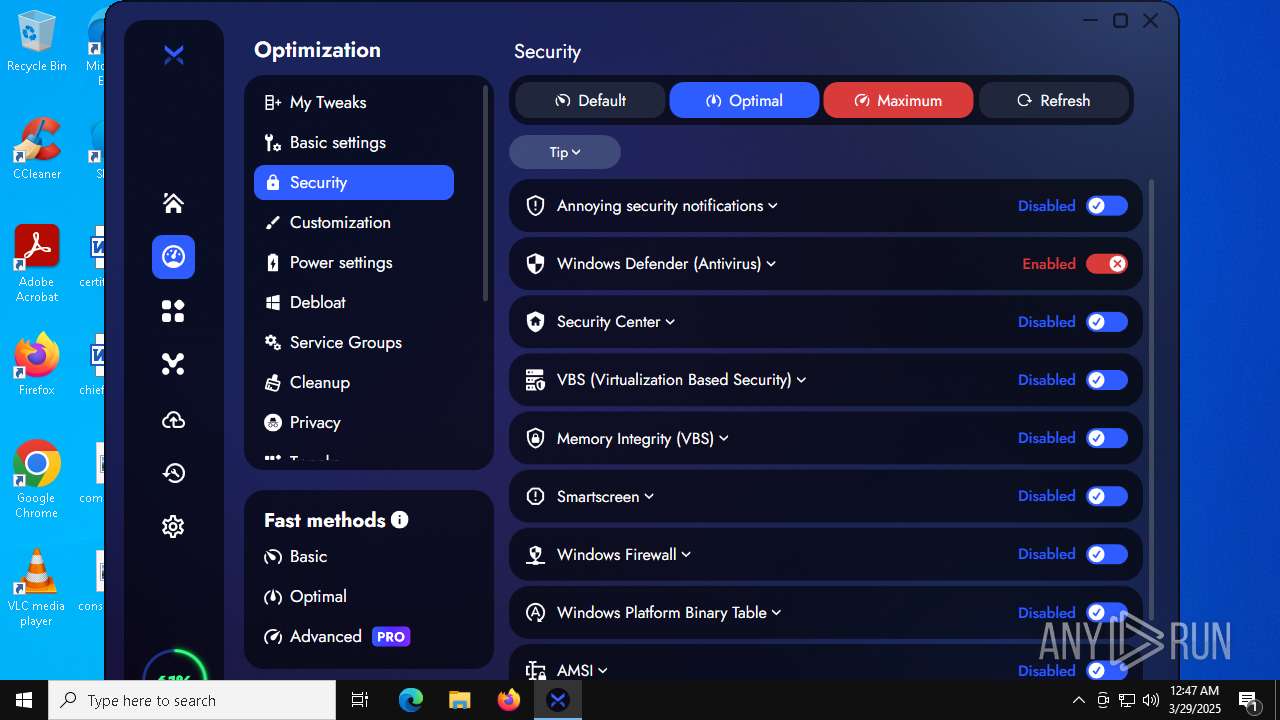The width and height of the screenshot is (1280, 720).
Task: Toggle Annoying security notifications switch
Action: point(1107,206)
